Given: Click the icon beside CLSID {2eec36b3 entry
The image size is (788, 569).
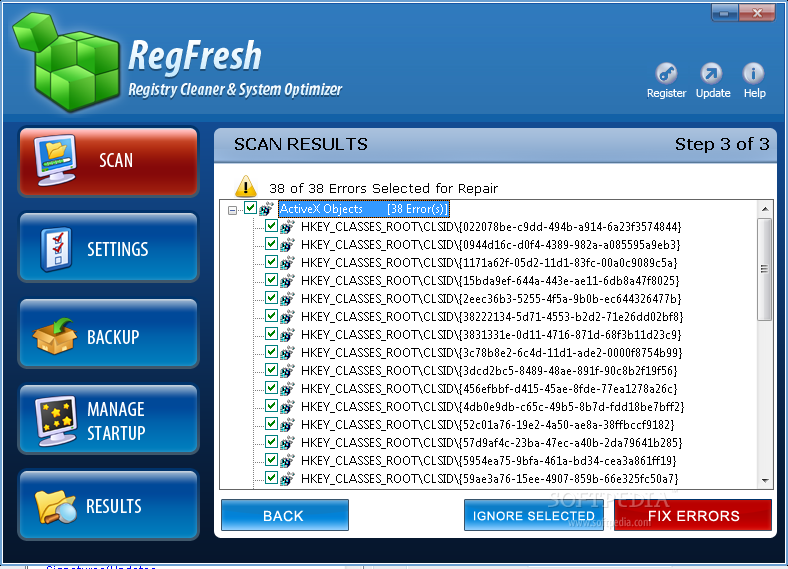Looking at the screenshot, I should pos(287,299).
